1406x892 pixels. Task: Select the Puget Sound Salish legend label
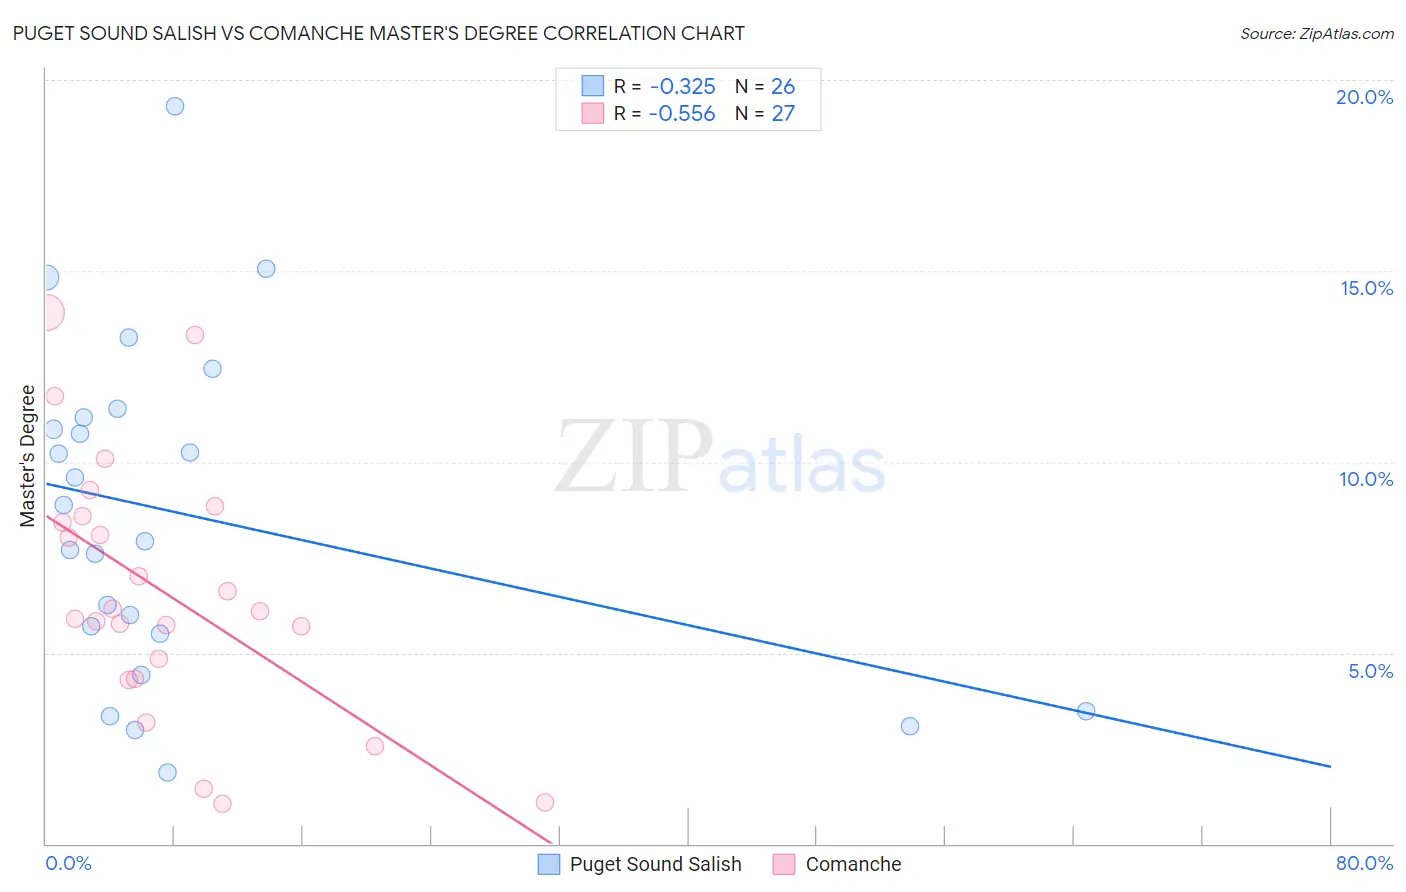pyautogui.click(x=656, y=864)
